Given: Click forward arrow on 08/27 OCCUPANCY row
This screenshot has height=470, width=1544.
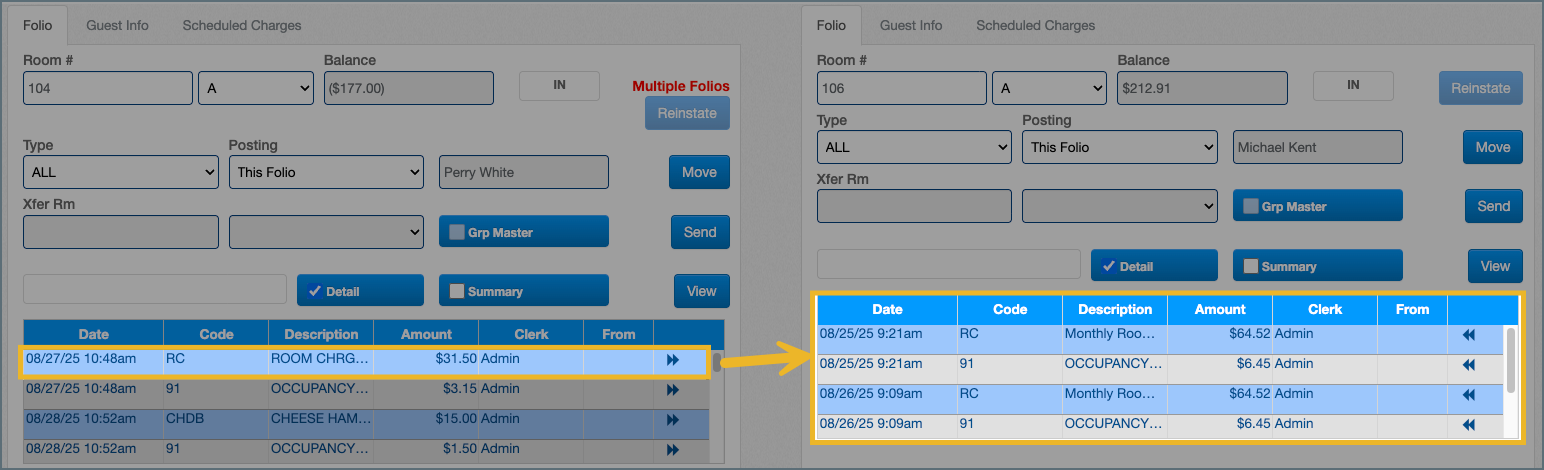Looking at the screenshot, I should pyautogui.click(x=672, y=389).
